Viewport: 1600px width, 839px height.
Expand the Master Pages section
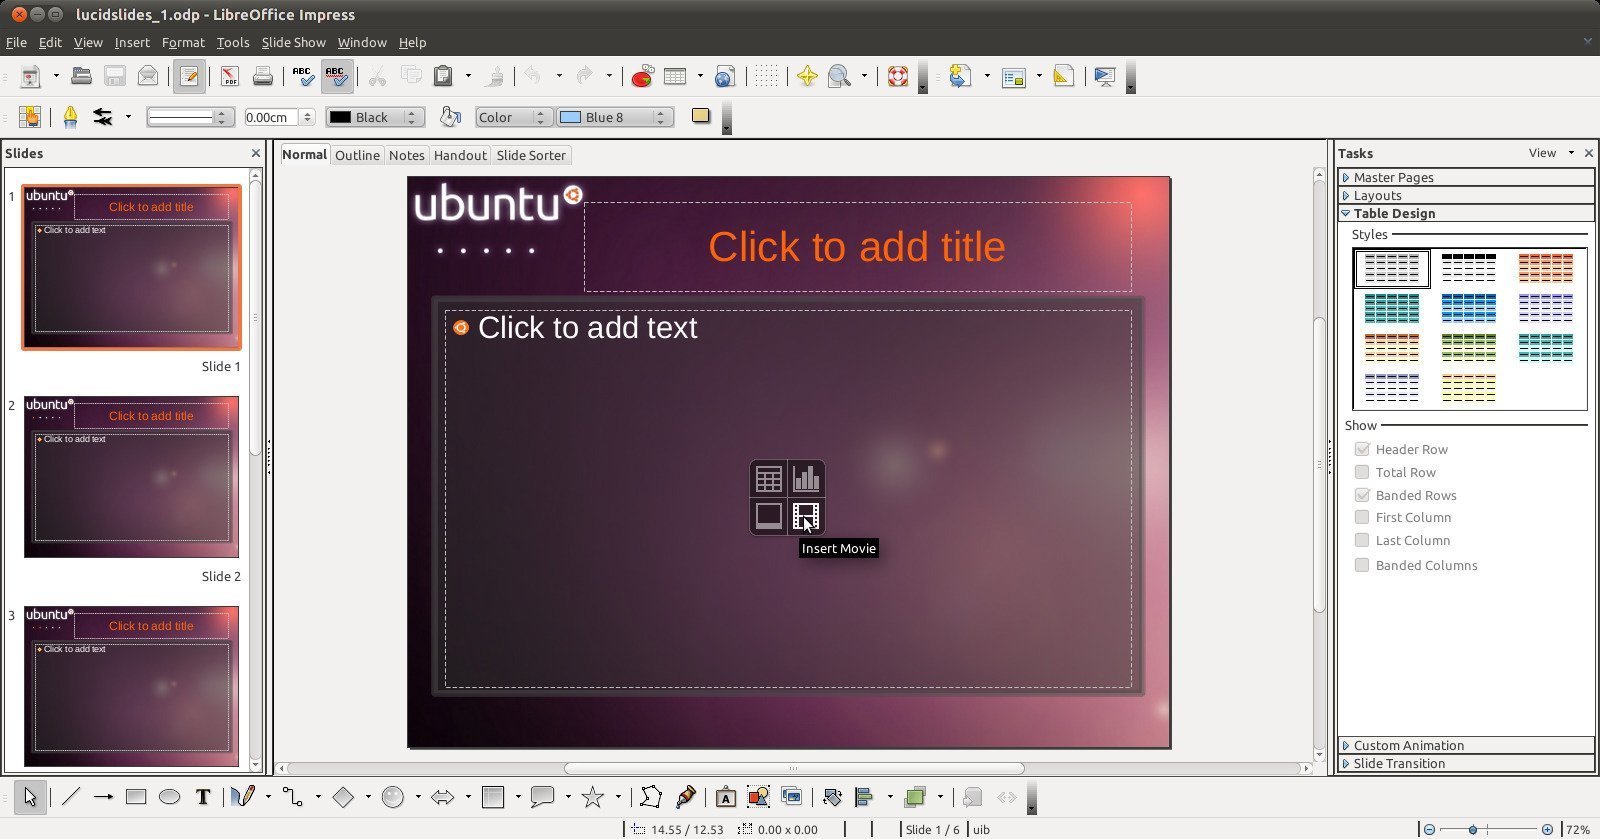[1466, 177]
